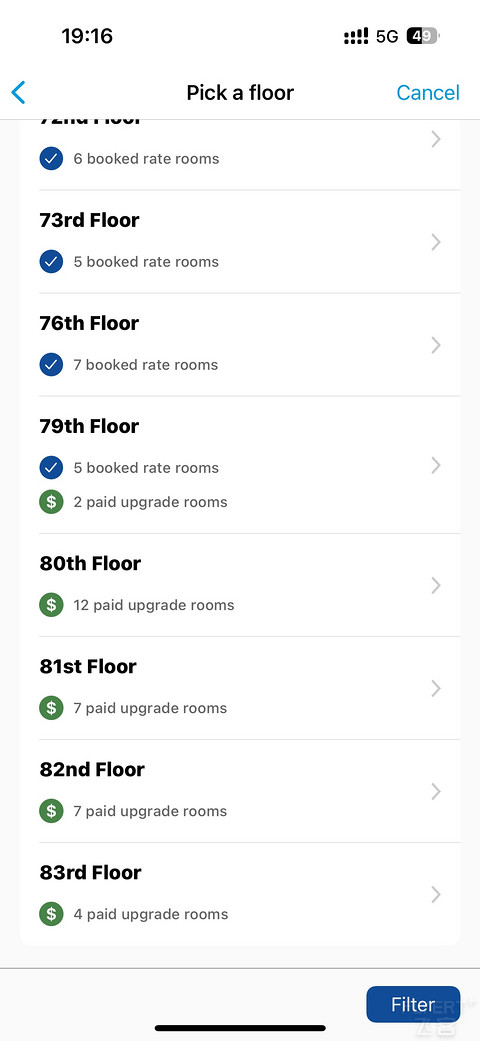Tap green dollar icon on 82nd Floor

[x=51, y=811]
